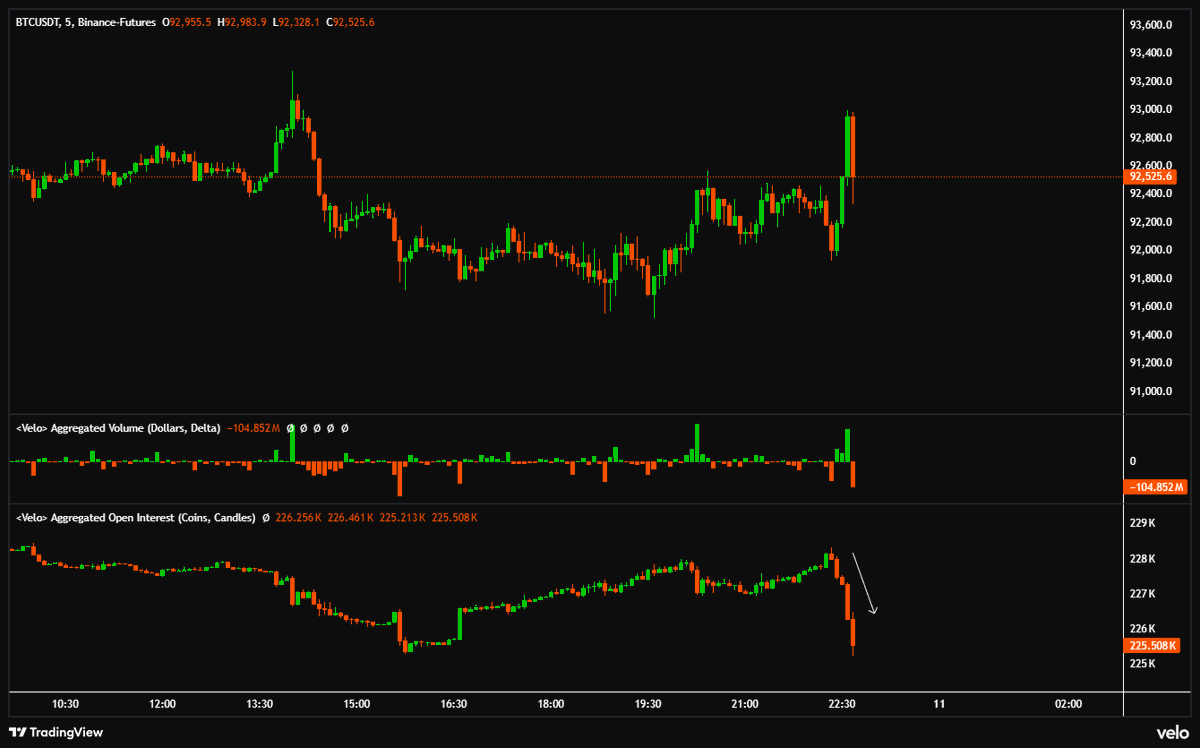Viewport: 1200px width, 748px height.
Task: Click the 22:30 time axis label
Action: pyautogui.click(x=842, y=704)
